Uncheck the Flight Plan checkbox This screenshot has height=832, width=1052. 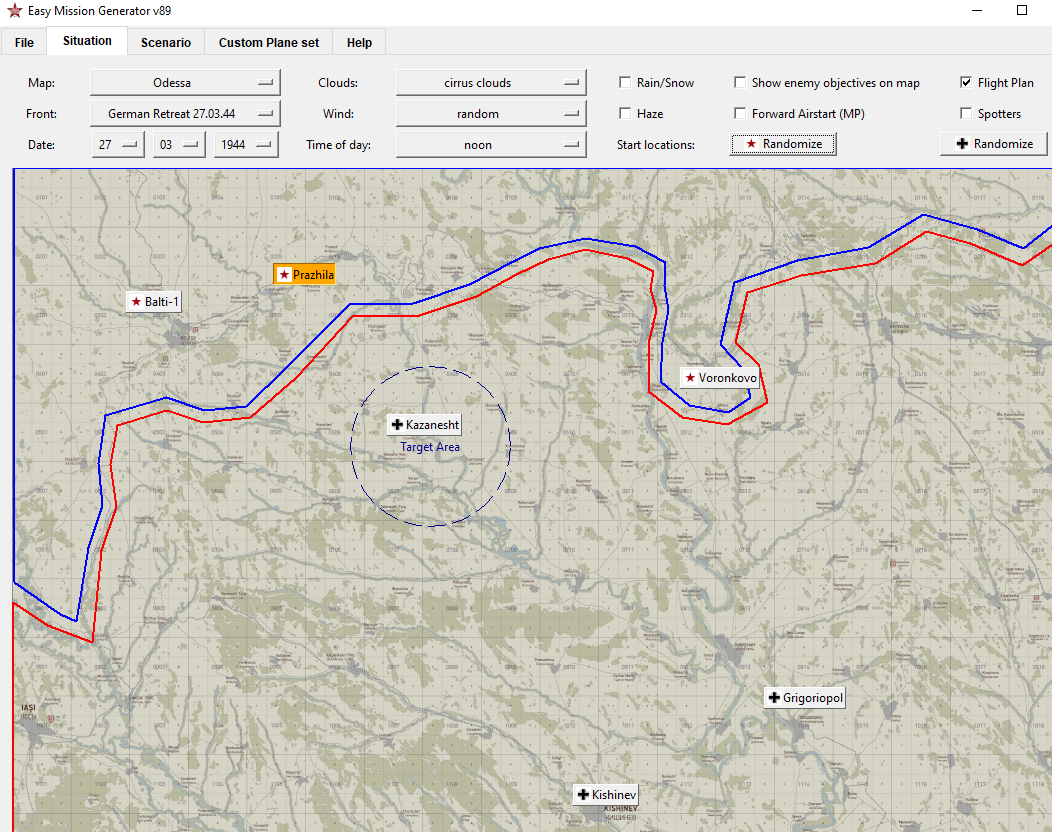[x=965, y=82]
